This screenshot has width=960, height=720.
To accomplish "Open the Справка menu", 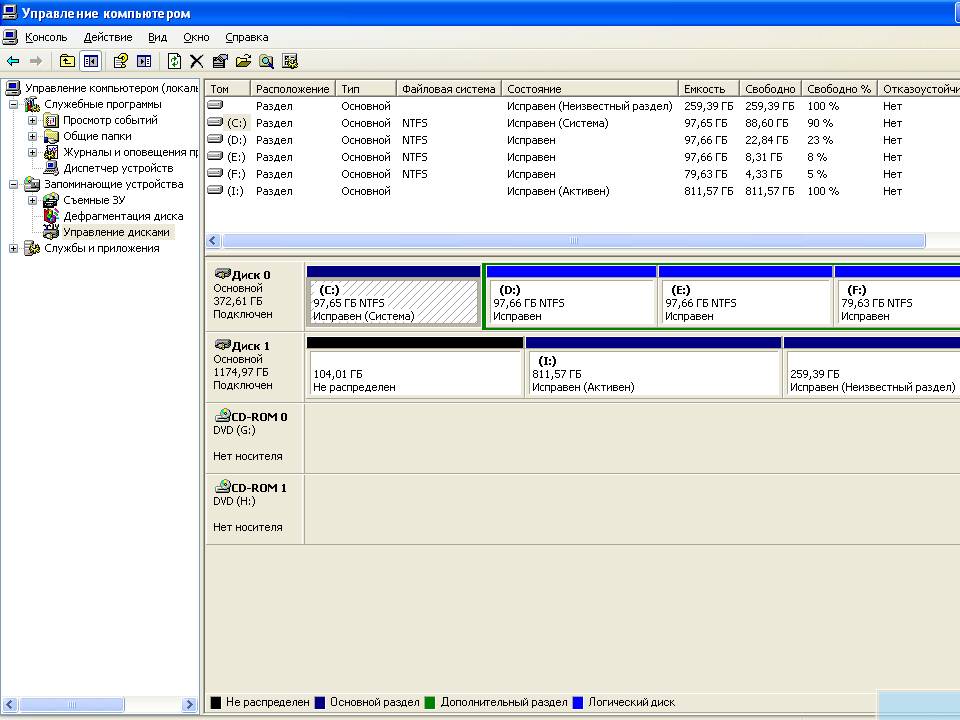I will (x=246, y=37).
